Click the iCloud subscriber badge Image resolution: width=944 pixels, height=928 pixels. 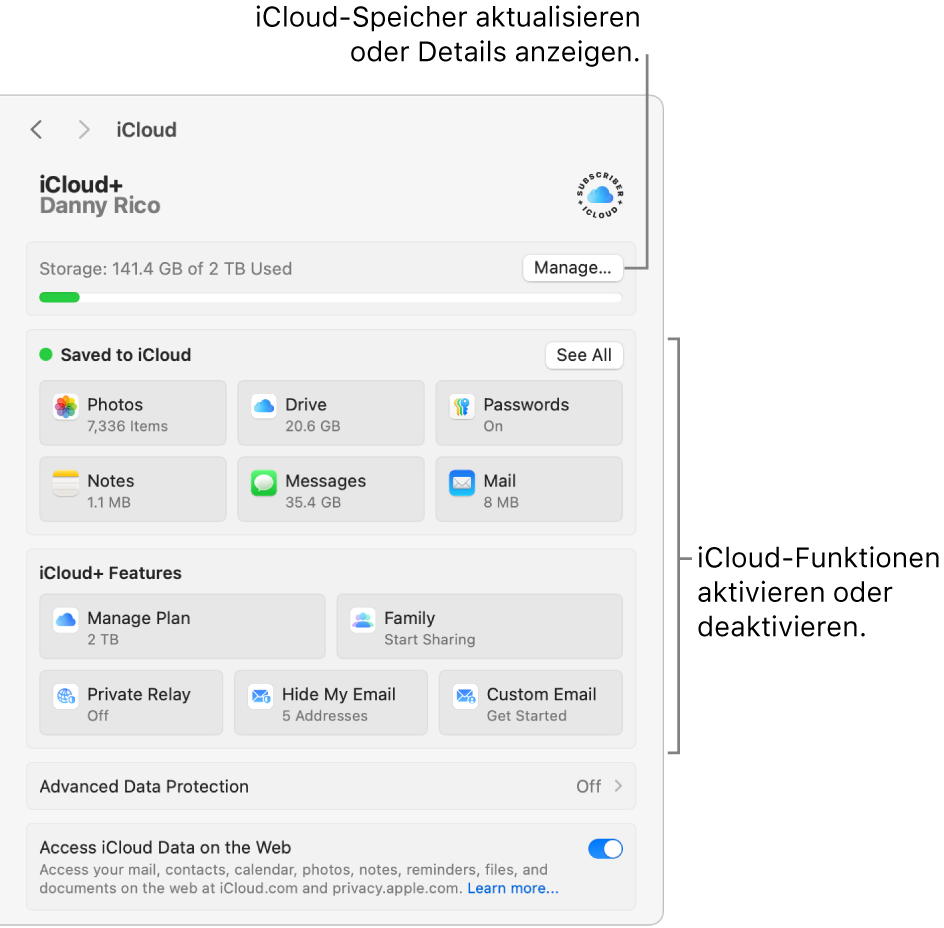click(x=600, y=195)
